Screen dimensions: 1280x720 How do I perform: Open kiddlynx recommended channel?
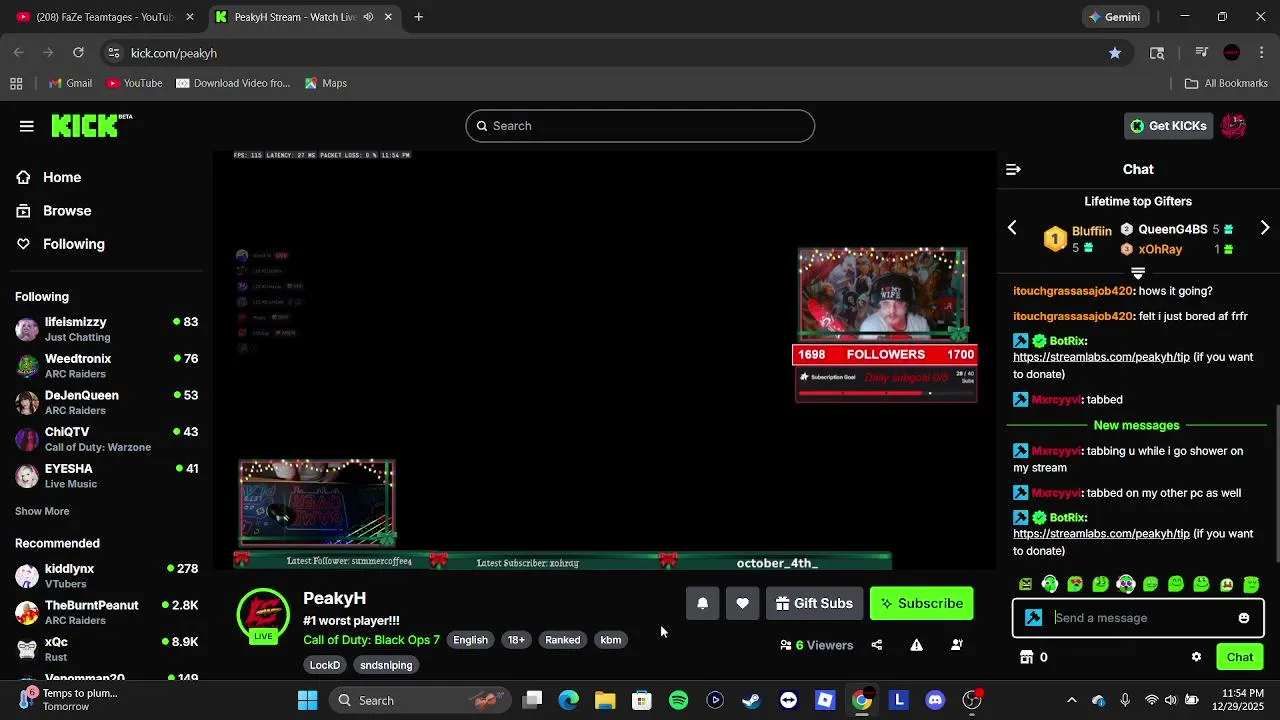click(106, 576)
